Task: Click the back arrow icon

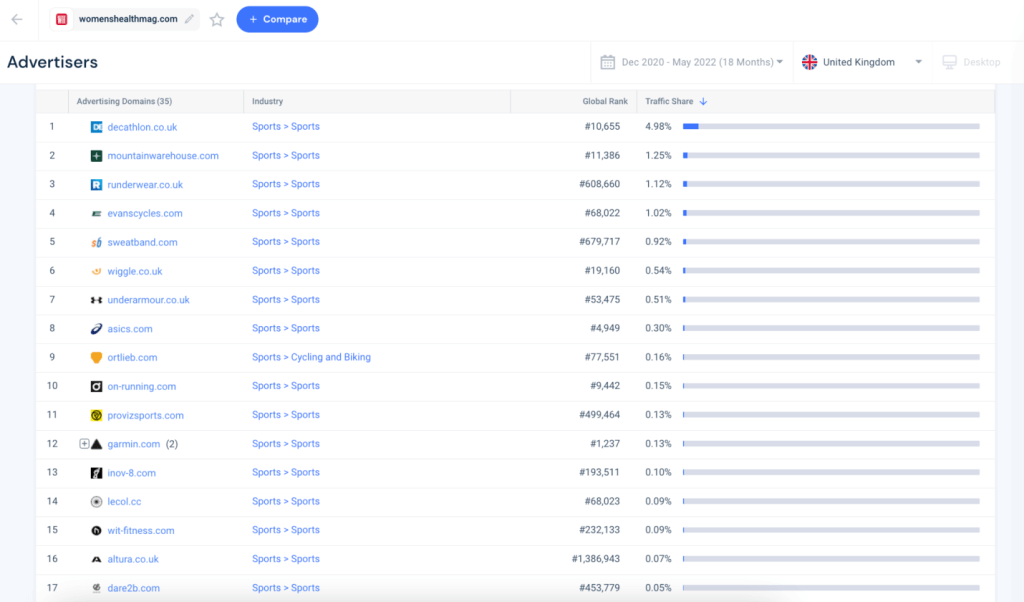Action: (17, 19)
